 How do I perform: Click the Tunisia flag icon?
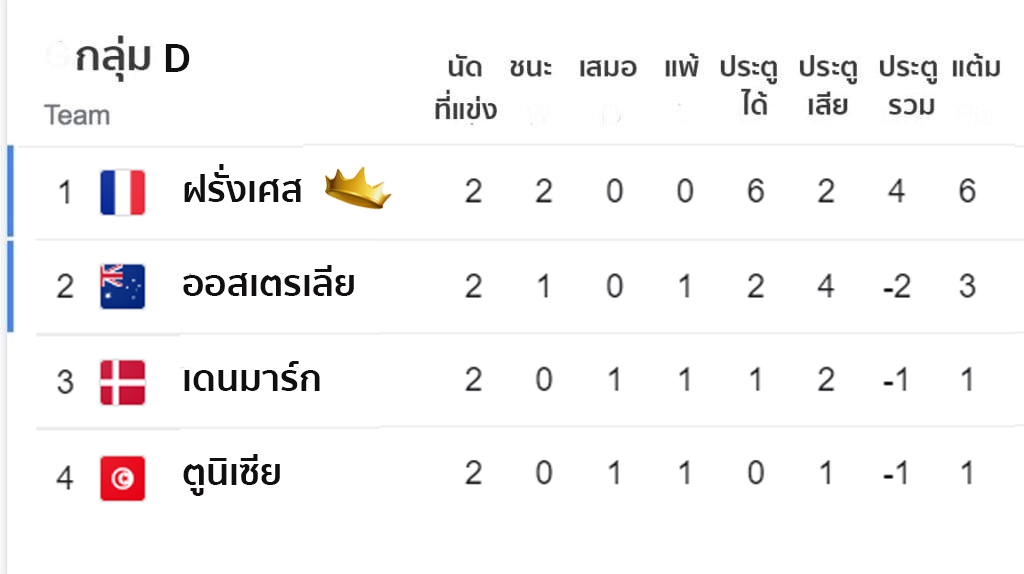[123, 478]
